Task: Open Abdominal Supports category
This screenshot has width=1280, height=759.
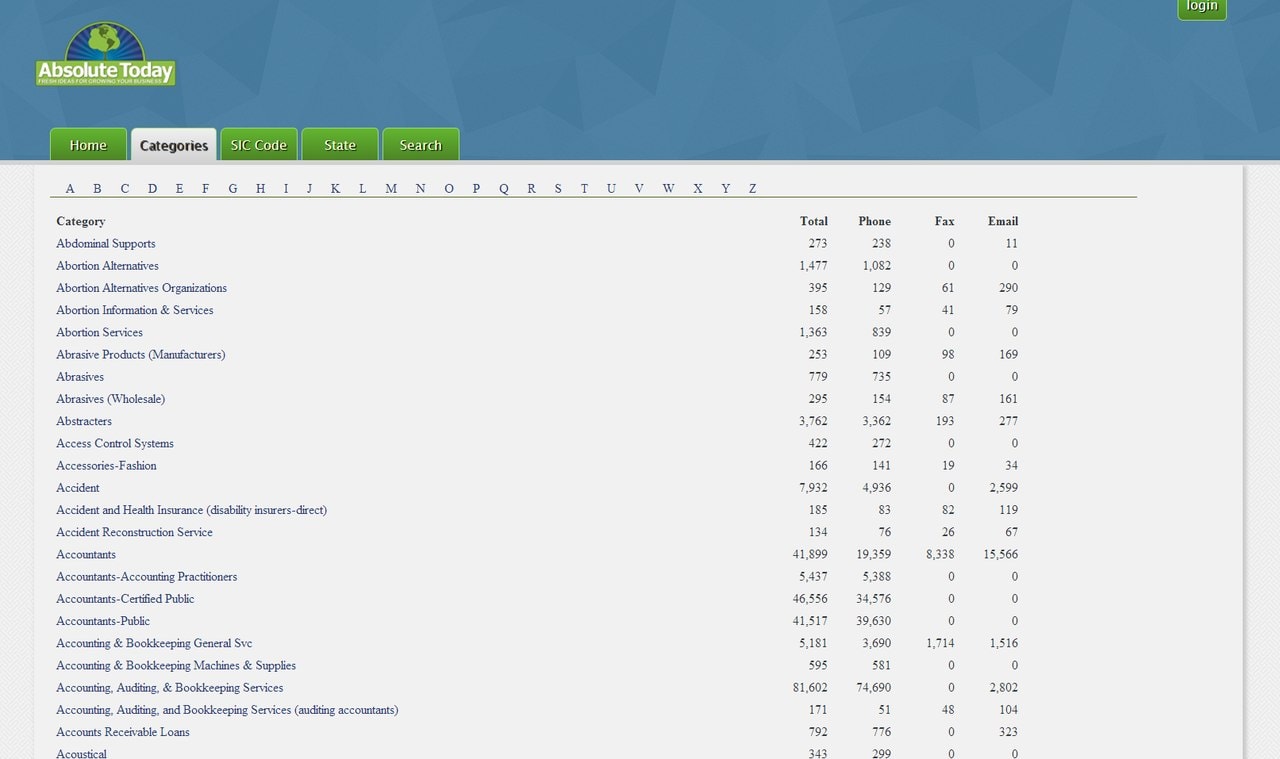Action: point(105,243)
